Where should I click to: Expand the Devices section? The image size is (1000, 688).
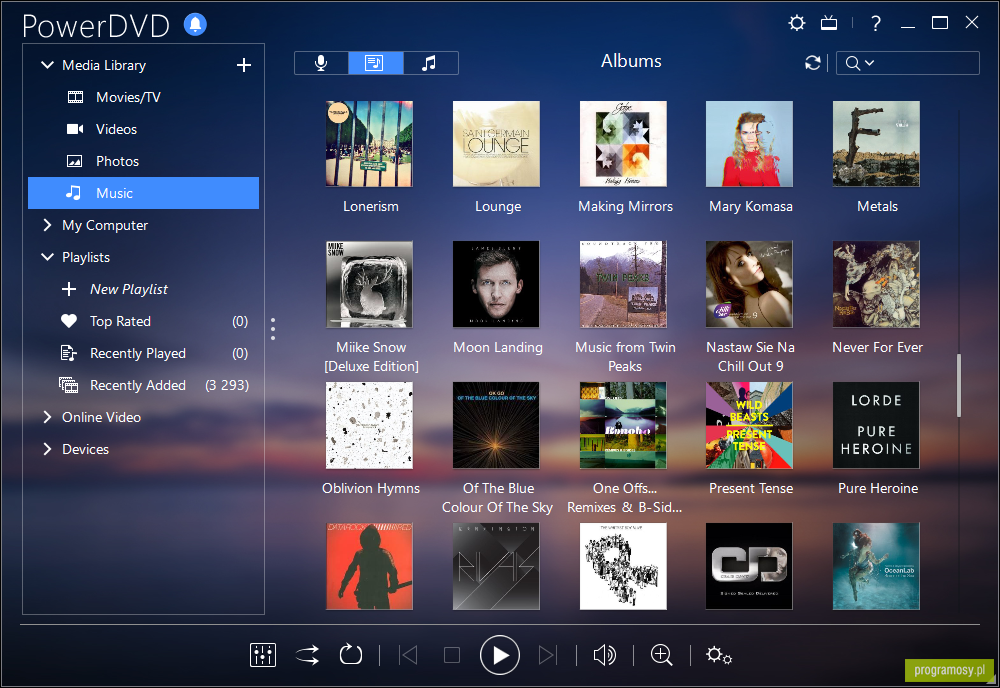tap(47, 449)
